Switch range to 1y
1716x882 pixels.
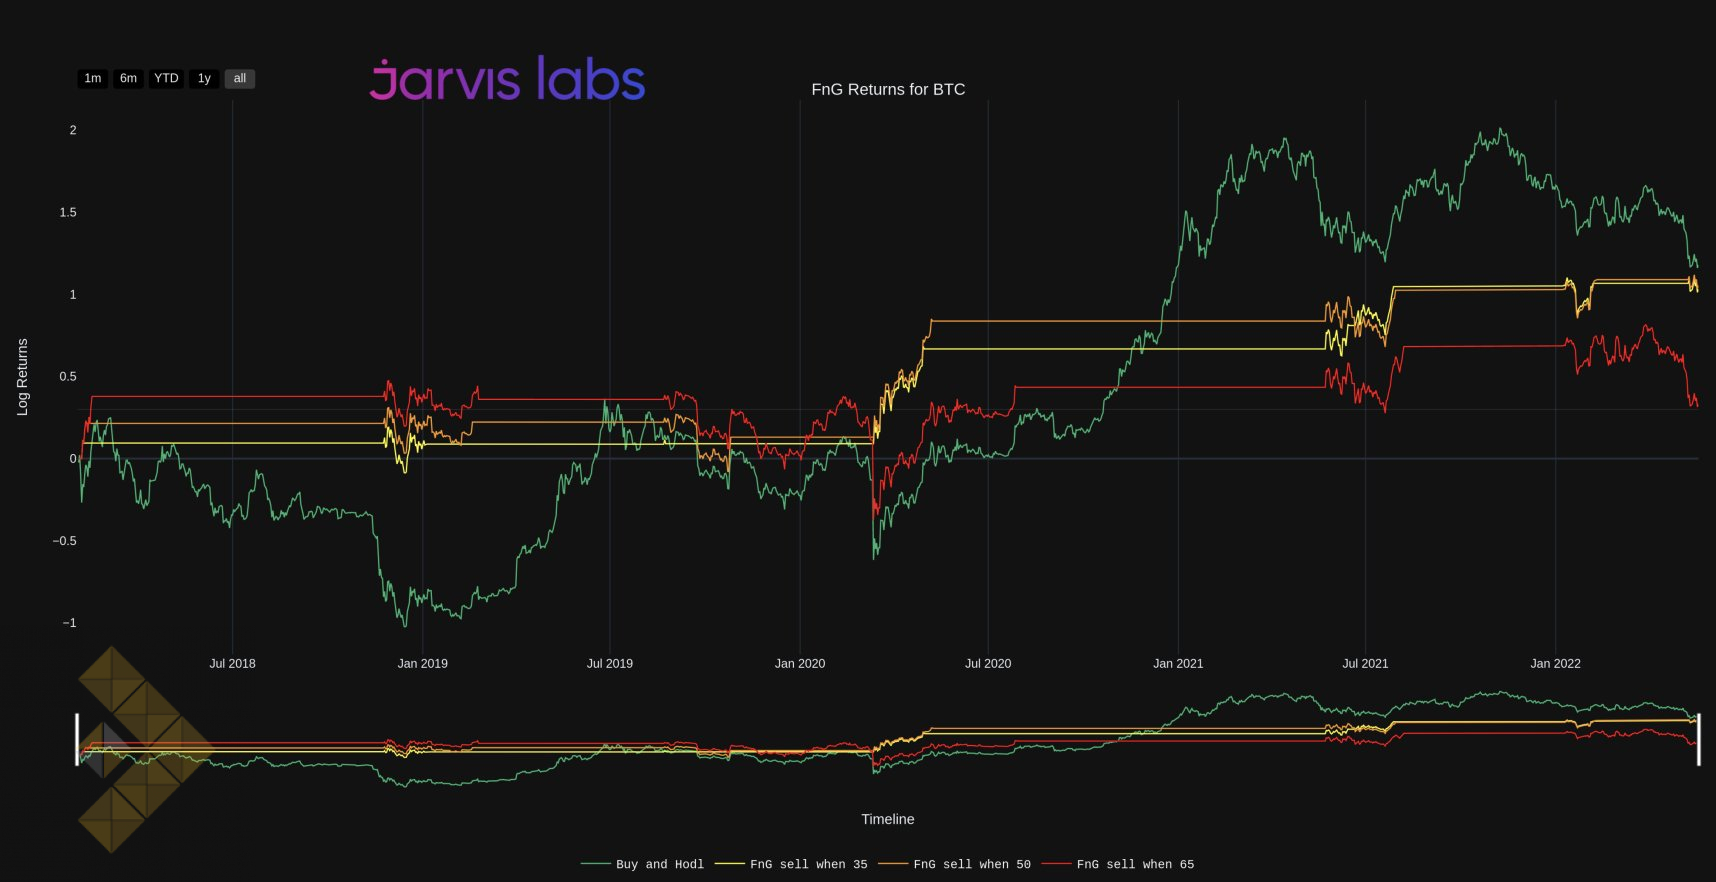[204, 78]
